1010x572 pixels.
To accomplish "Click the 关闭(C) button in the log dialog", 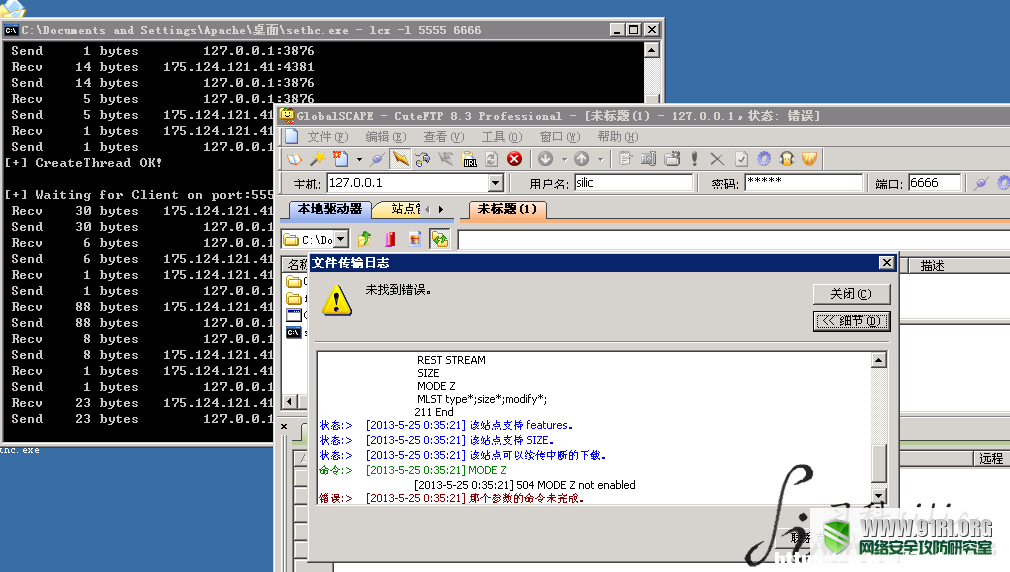I will 851,294.
